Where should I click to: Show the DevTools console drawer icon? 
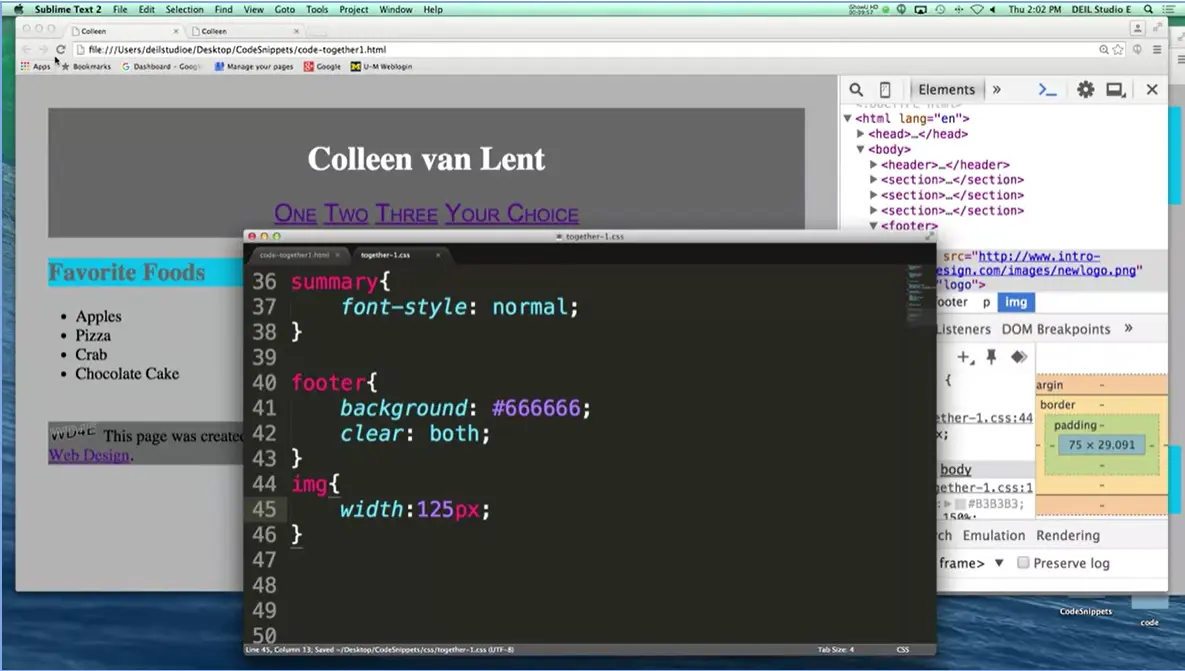(1047, 90)
